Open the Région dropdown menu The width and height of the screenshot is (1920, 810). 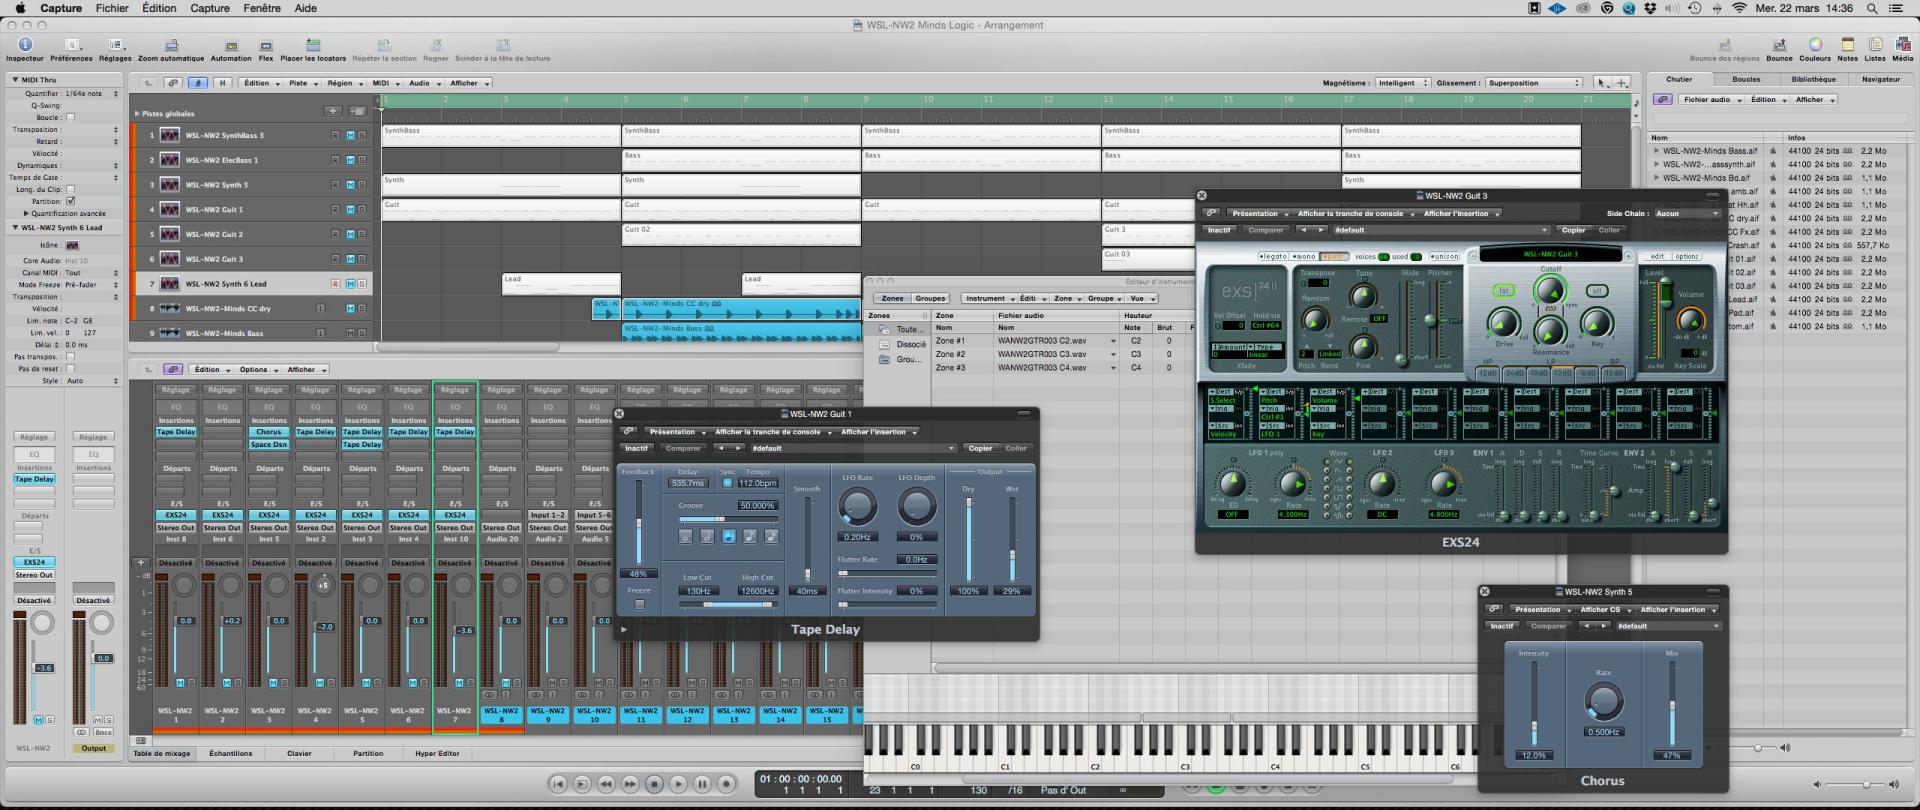pyautogui.click(x=344, y=83)
